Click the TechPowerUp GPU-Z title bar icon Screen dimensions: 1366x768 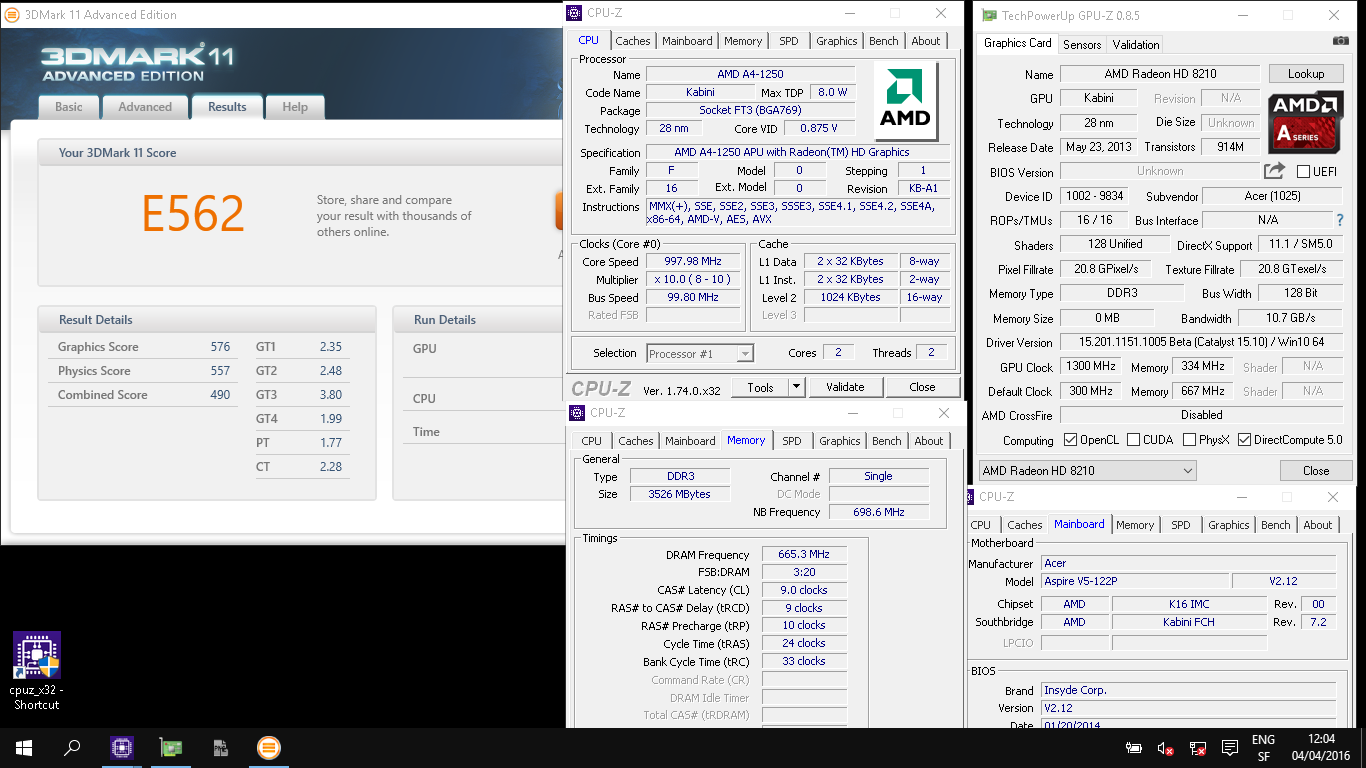pyautogui.click(x=988, y=15)
